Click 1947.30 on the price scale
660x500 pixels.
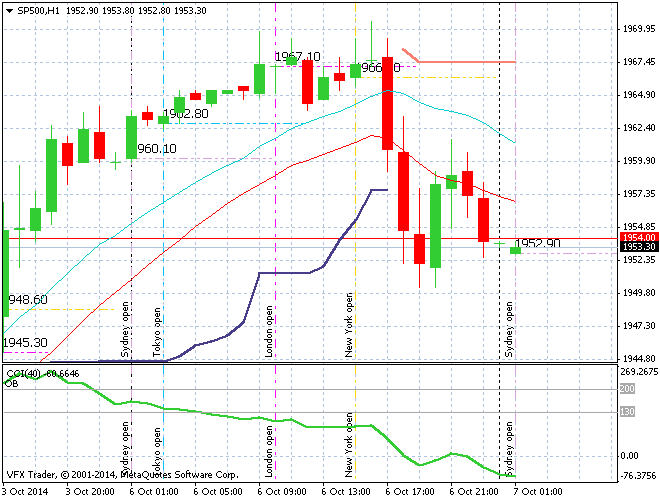coord(639,326)
